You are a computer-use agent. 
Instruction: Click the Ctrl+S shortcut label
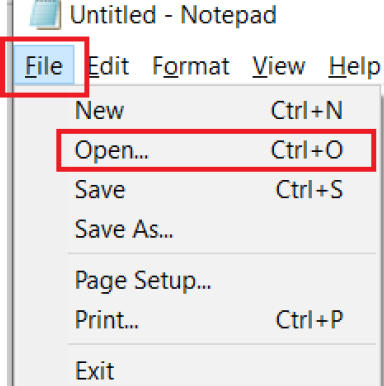pos(309,190)
